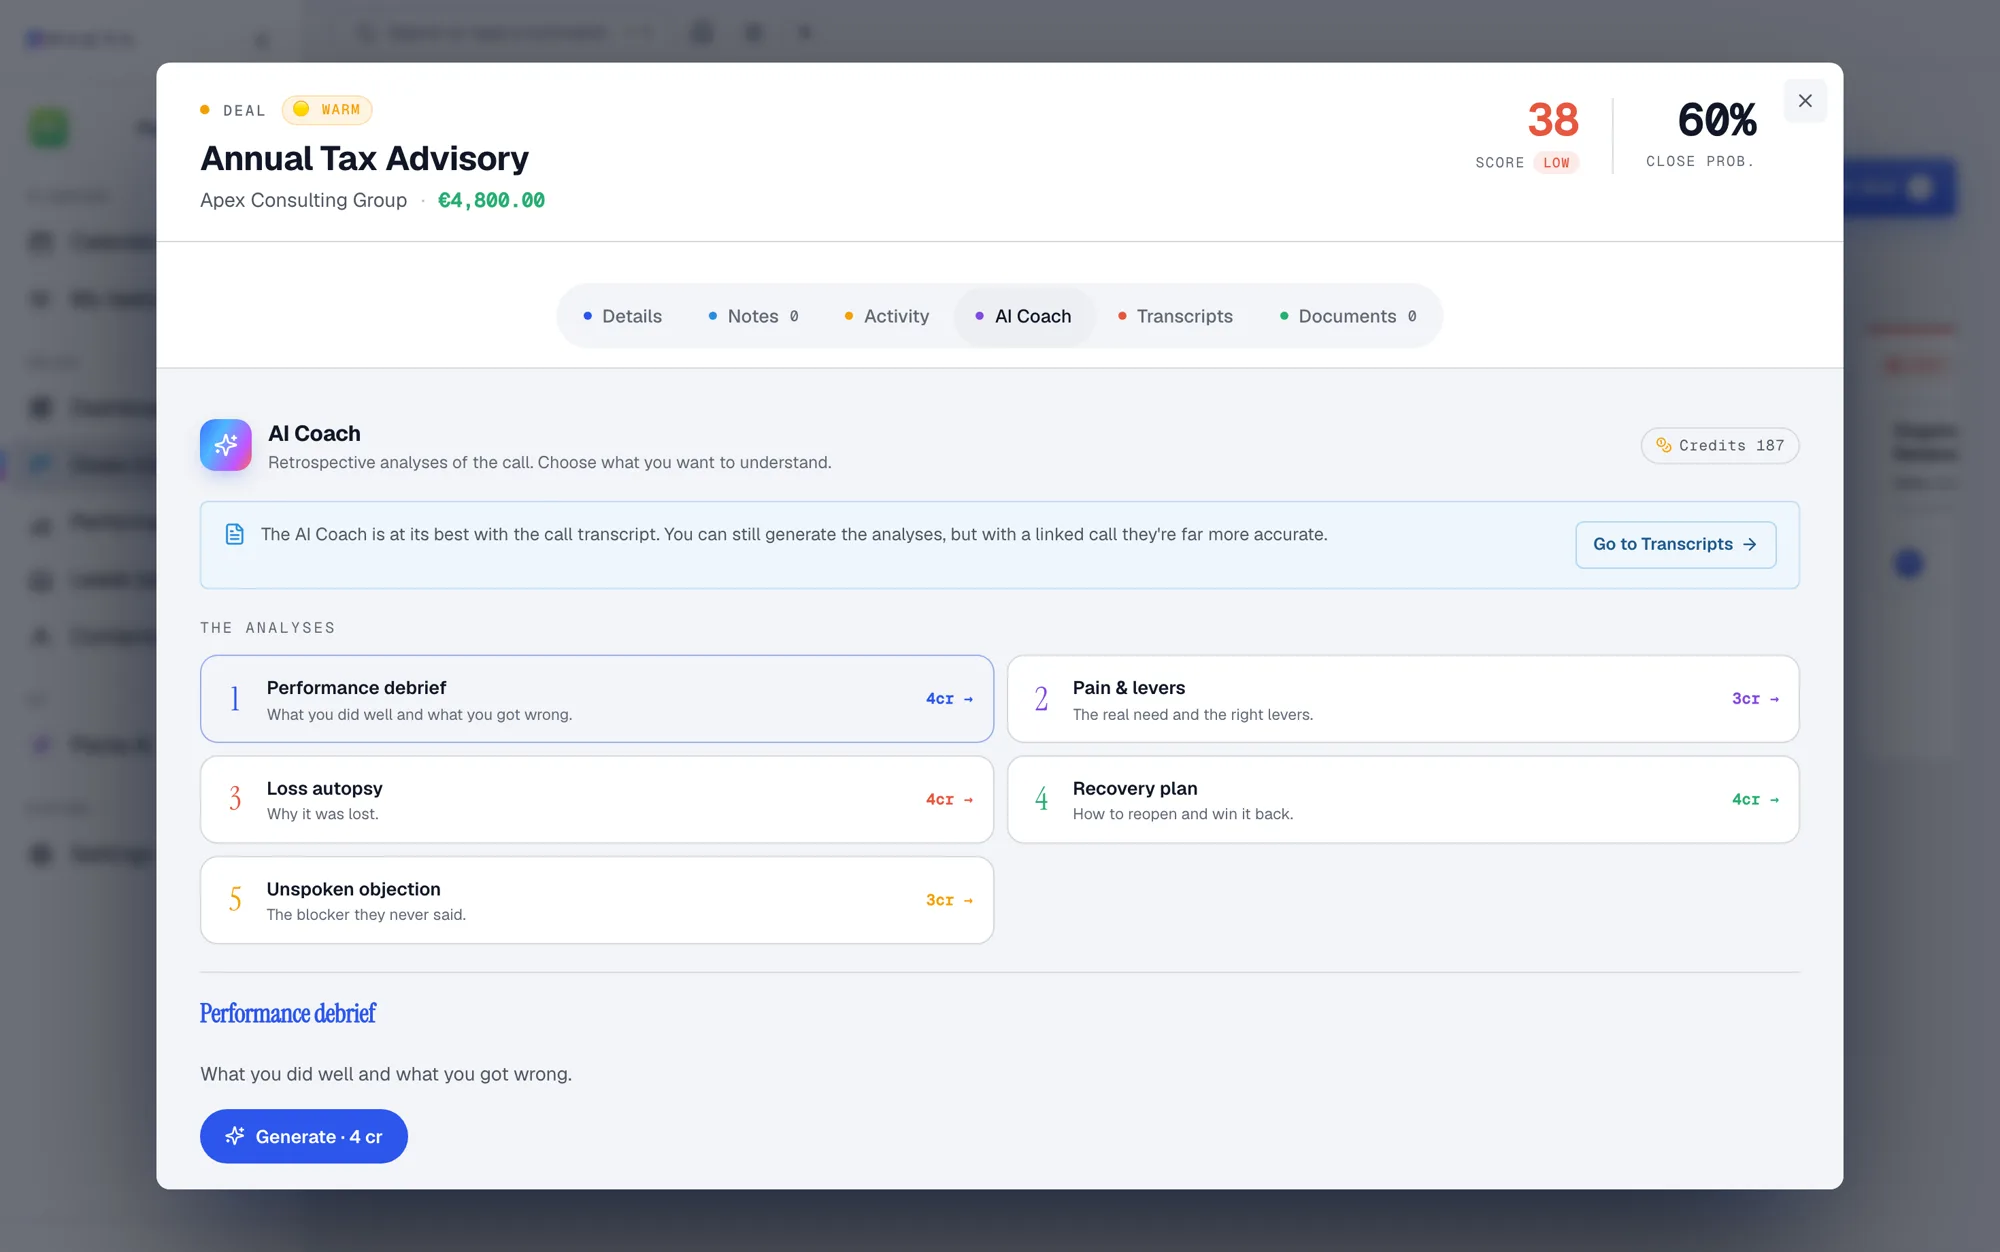Click arrow icon on Performance debrief card
The image size is (2000, 1252).
[x=968, y=699]
